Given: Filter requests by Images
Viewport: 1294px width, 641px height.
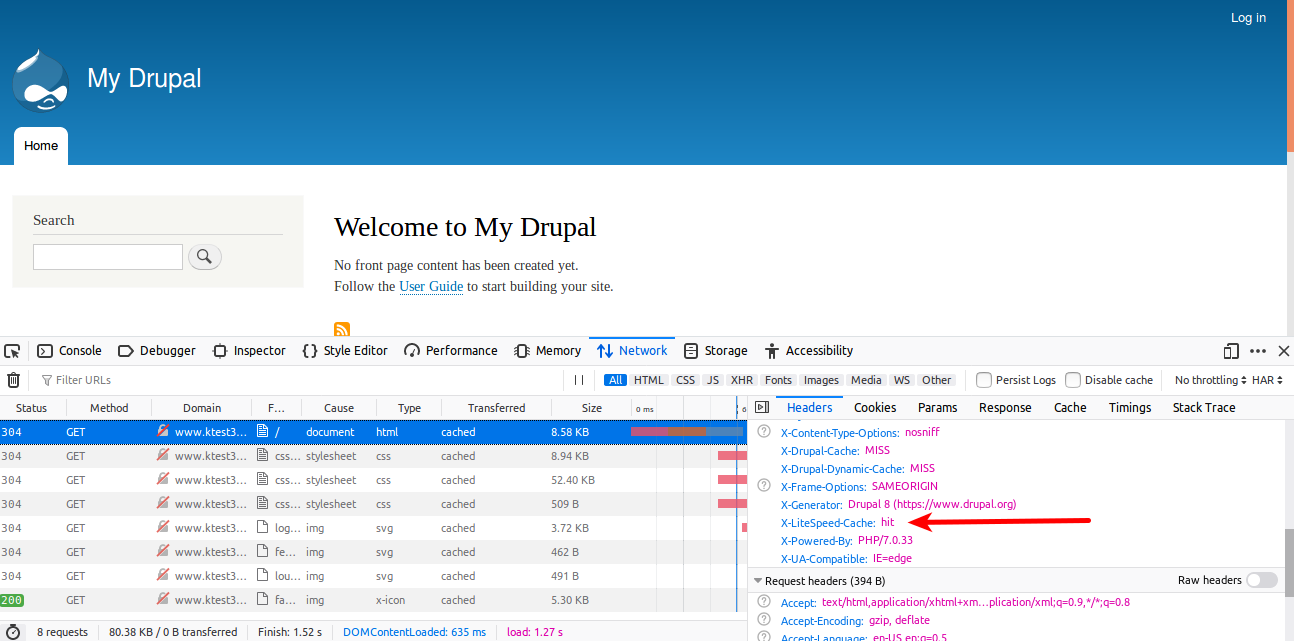Looking at the screenshot, I should 822,380.
